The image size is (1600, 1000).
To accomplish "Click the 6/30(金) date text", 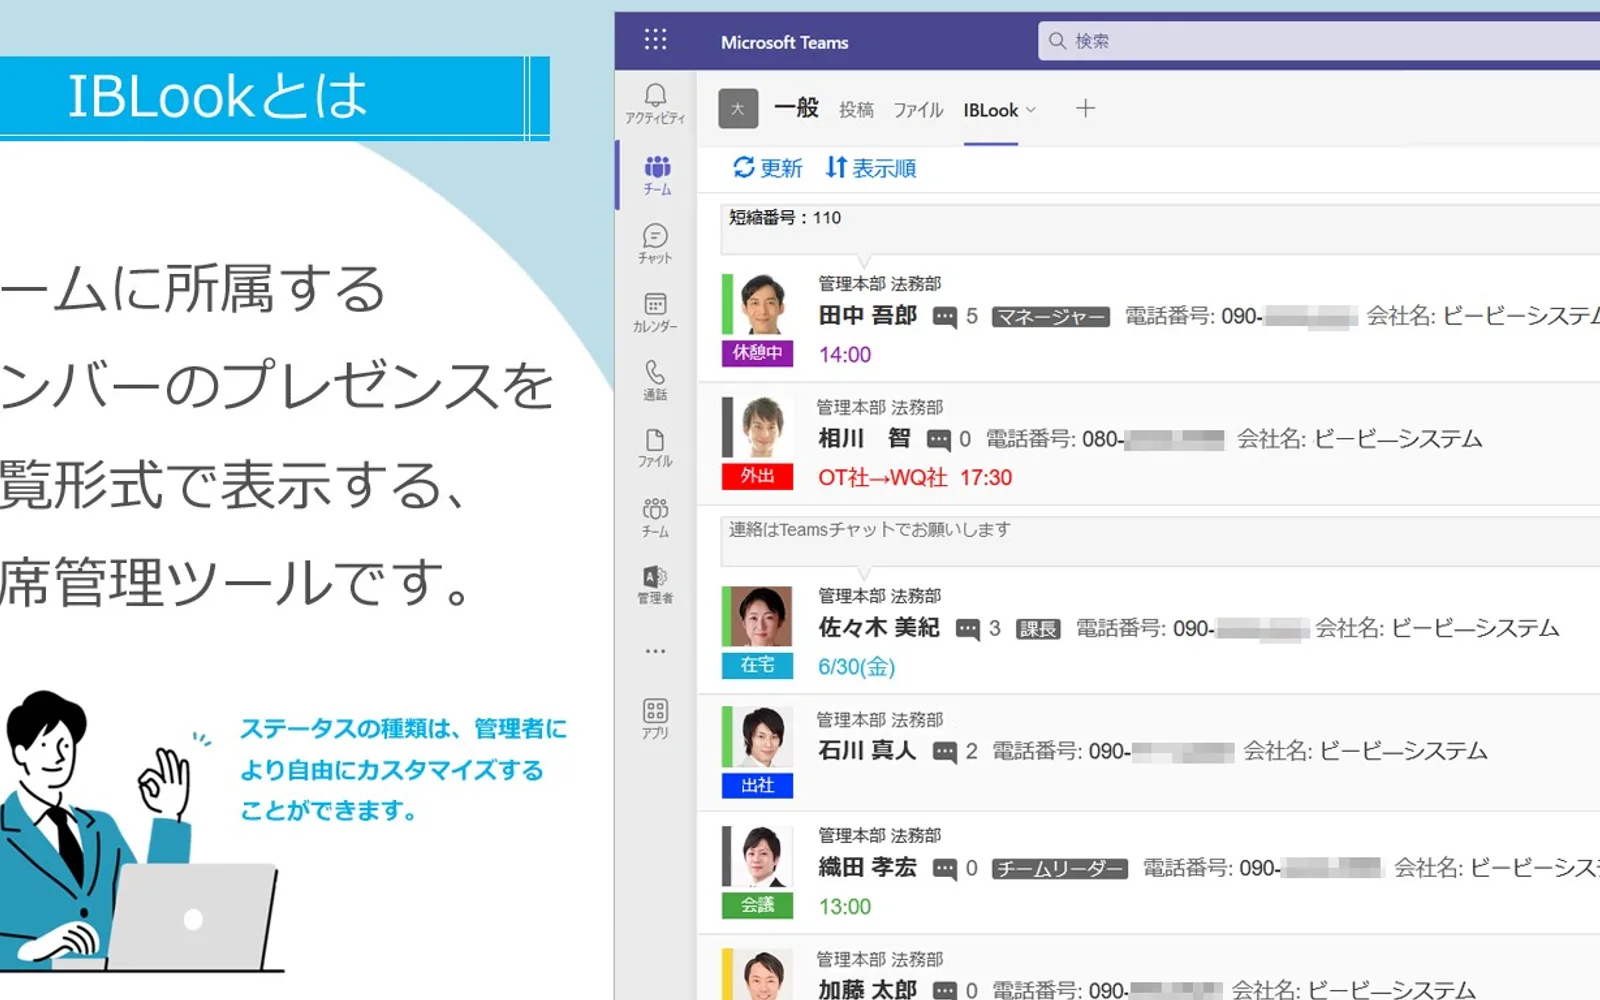I will pos(856,667).
